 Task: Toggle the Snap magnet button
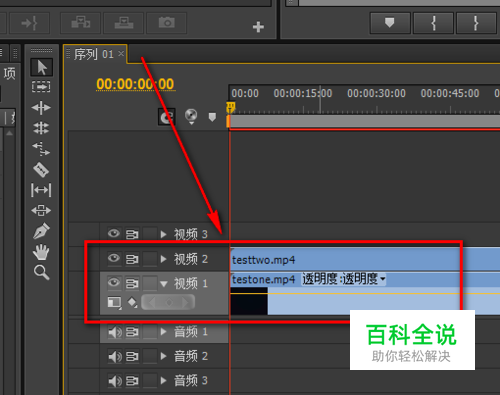pyautogui.click(x=166, y=117)
